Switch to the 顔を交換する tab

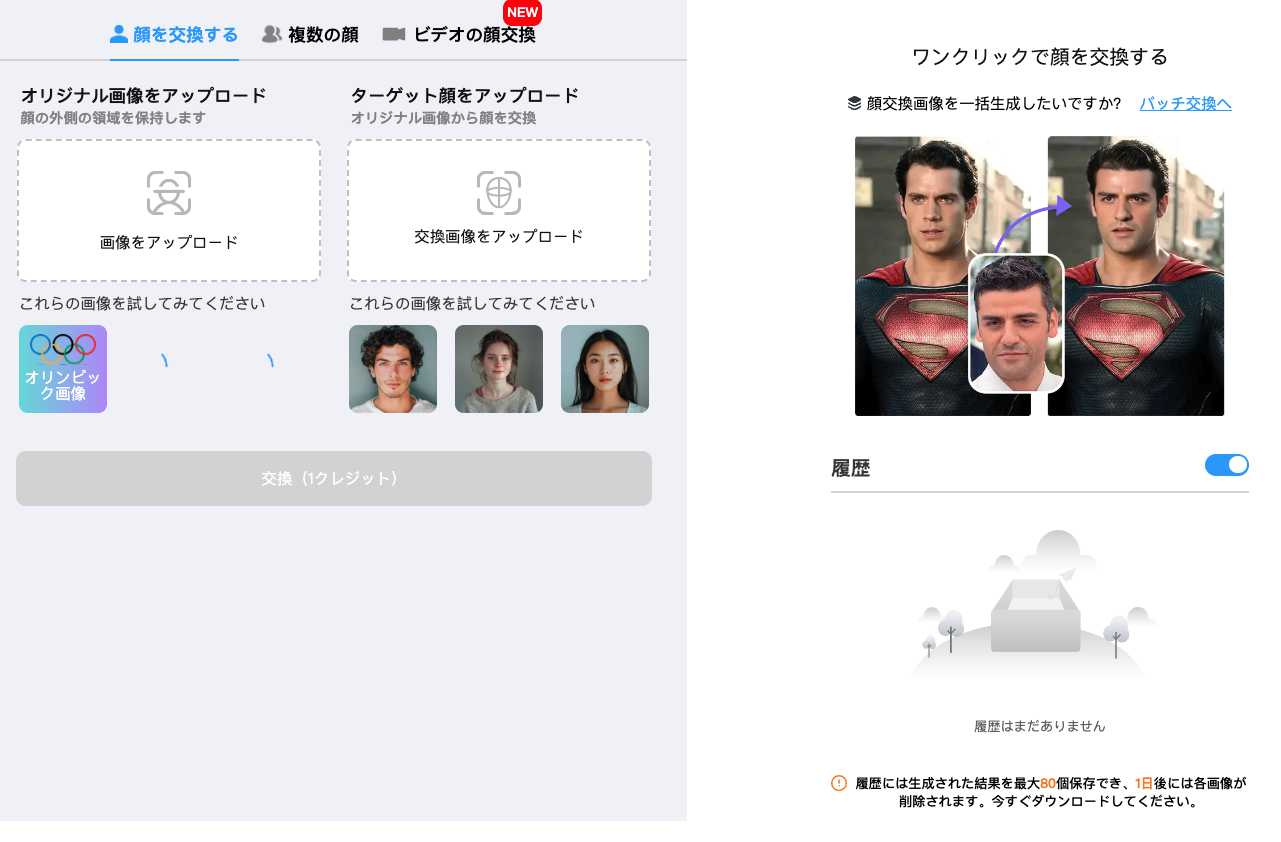coord(174,35)
